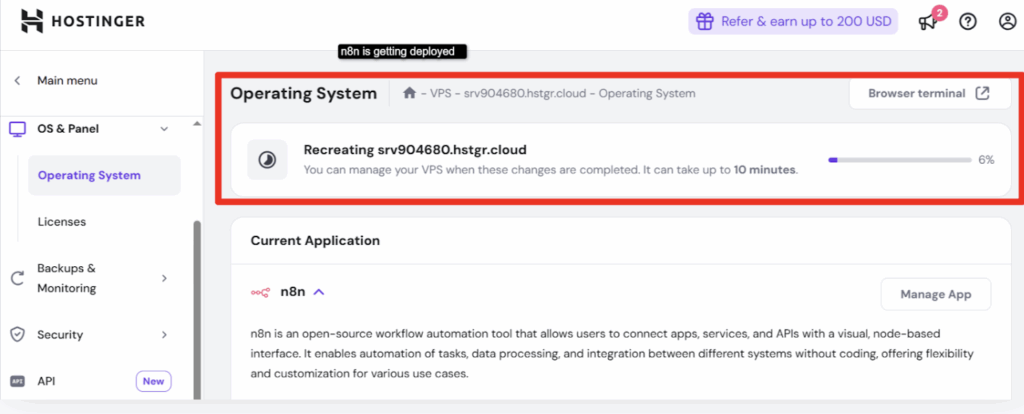This screenshot has width=1024, height=414.
Task: Click the 10 minutes text in the notice
Action: tap(764, 170)
